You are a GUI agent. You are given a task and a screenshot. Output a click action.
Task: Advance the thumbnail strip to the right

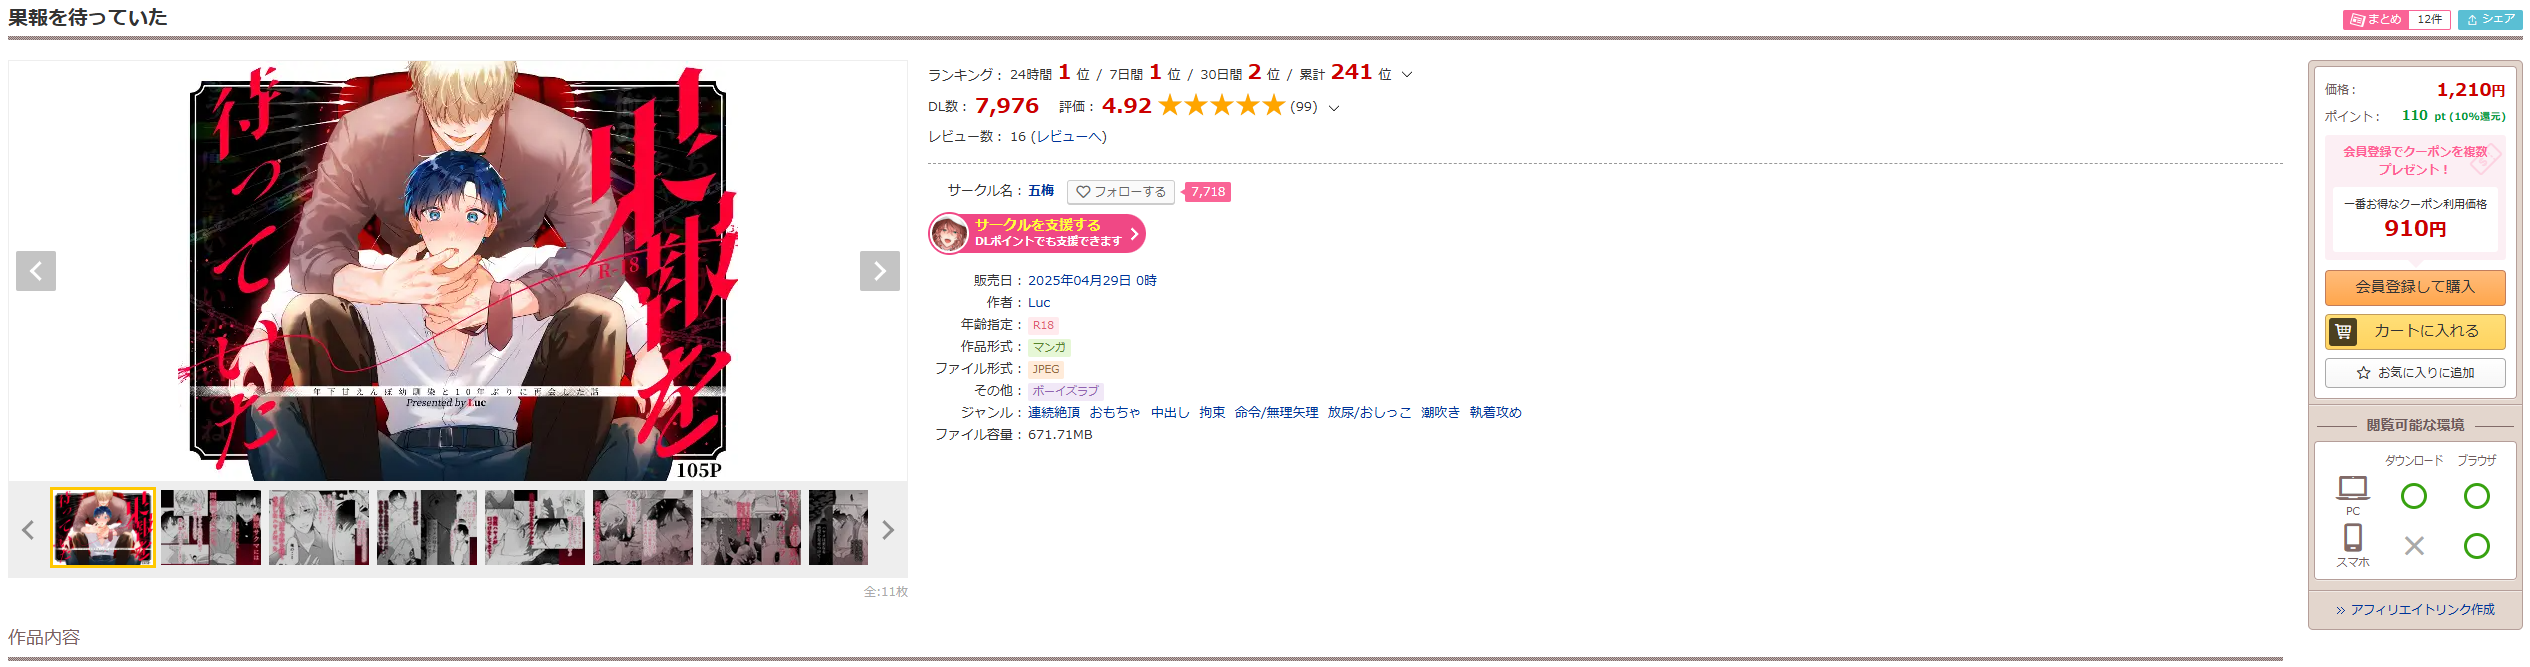click(888, 530)
